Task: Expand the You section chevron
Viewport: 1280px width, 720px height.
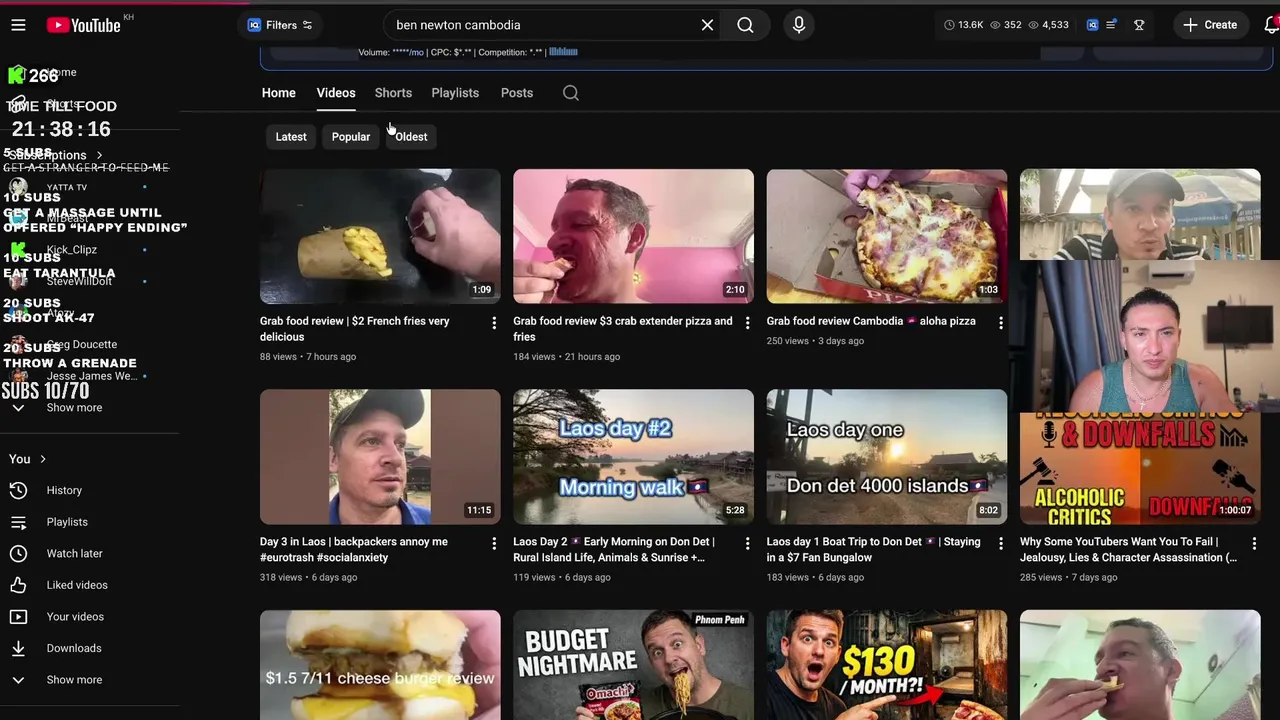Action: click(43, 459)
